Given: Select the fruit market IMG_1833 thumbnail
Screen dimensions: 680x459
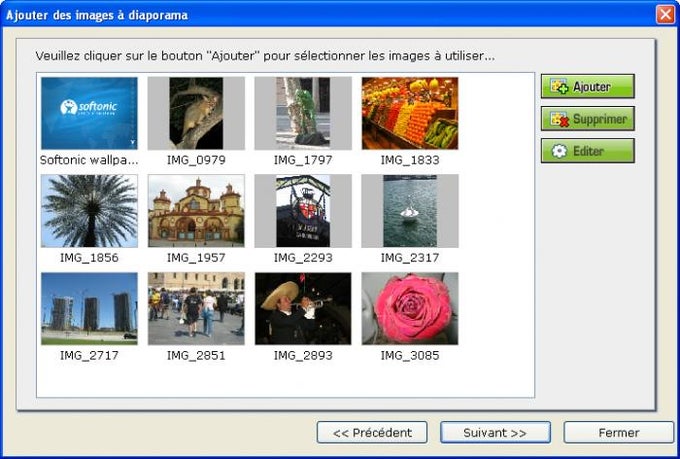Looking at the screenshot, I should [x=410, y=113].
